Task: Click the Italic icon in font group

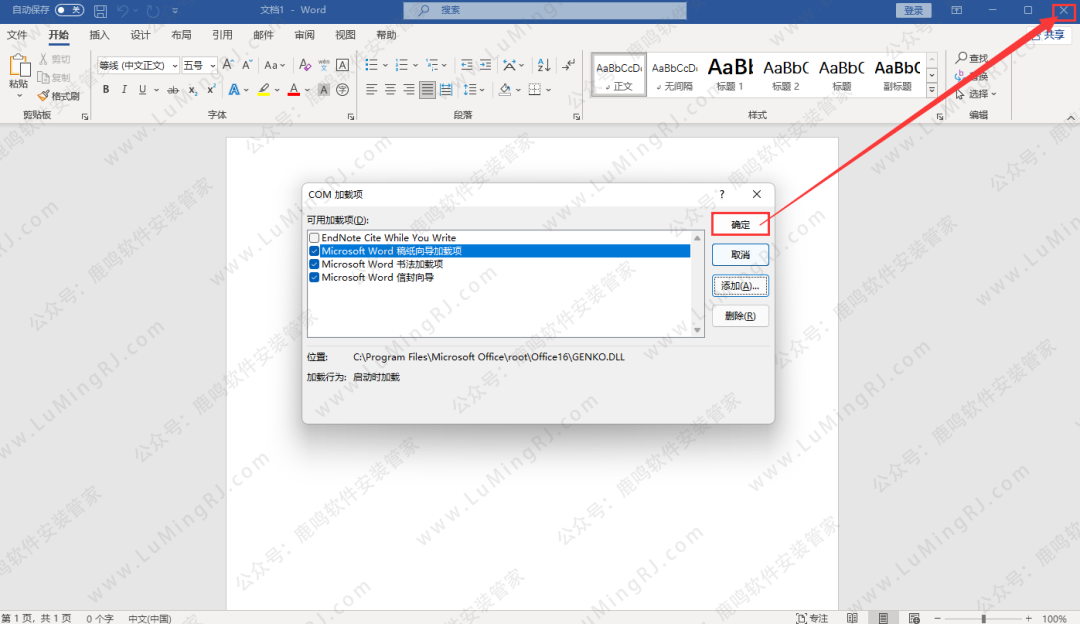Action: (x=124, y=89)
